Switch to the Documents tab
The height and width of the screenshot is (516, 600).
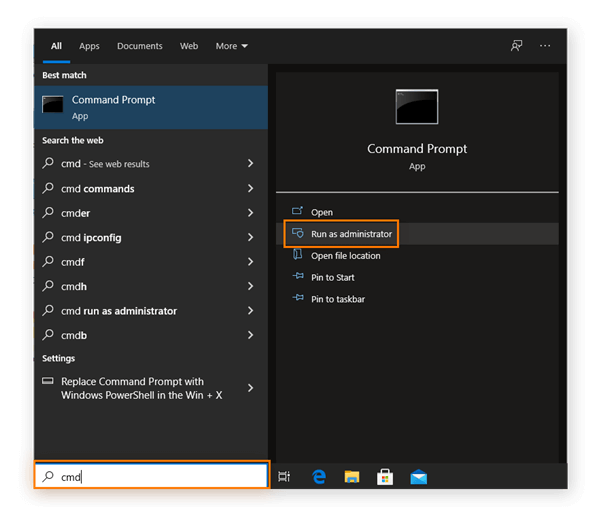139,46
